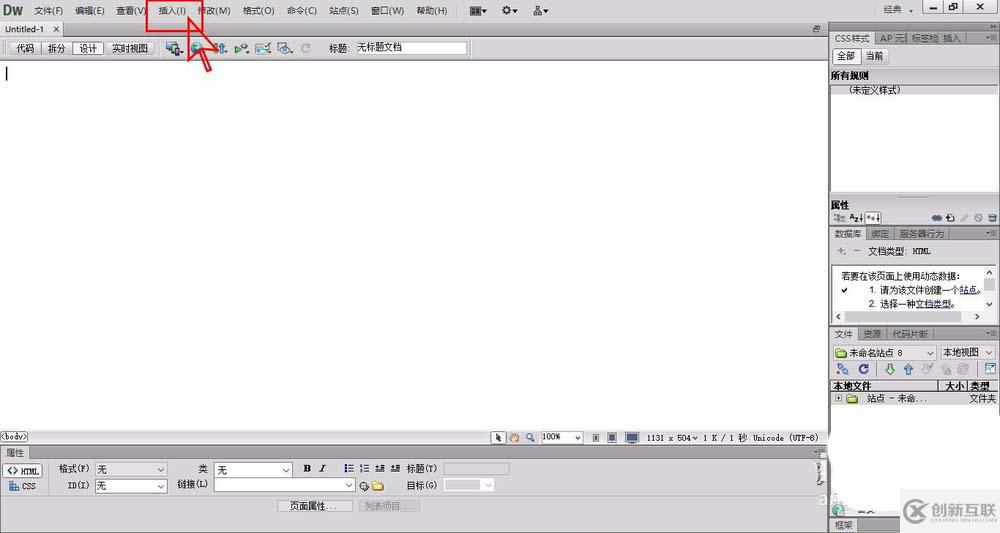Open the 站点(S) menu
Viewport: 1000px width, 533px height.
(344, 11)
